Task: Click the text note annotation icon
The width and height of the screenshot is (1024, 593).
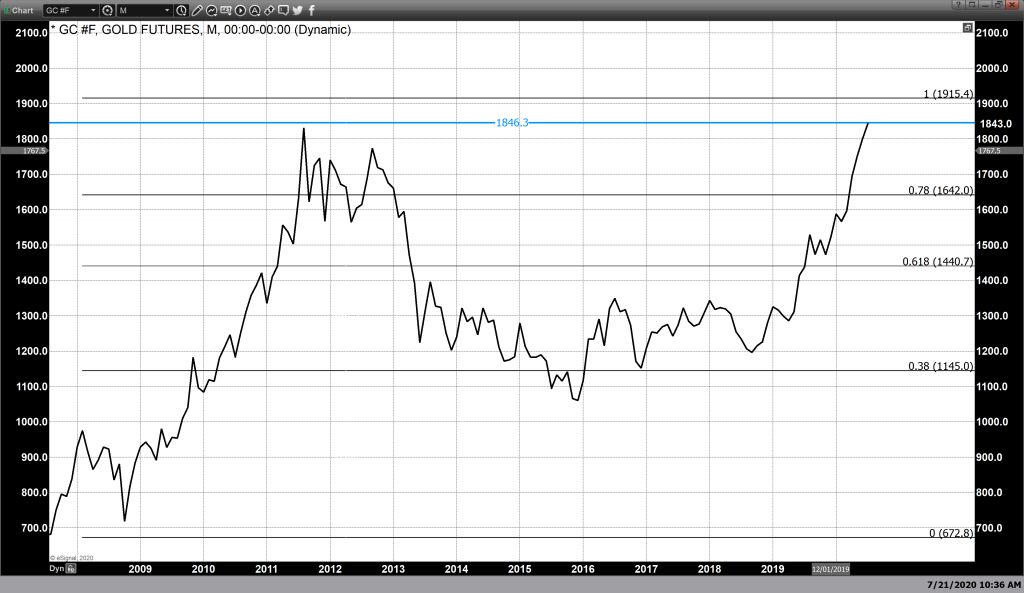Action: [227, 10]
